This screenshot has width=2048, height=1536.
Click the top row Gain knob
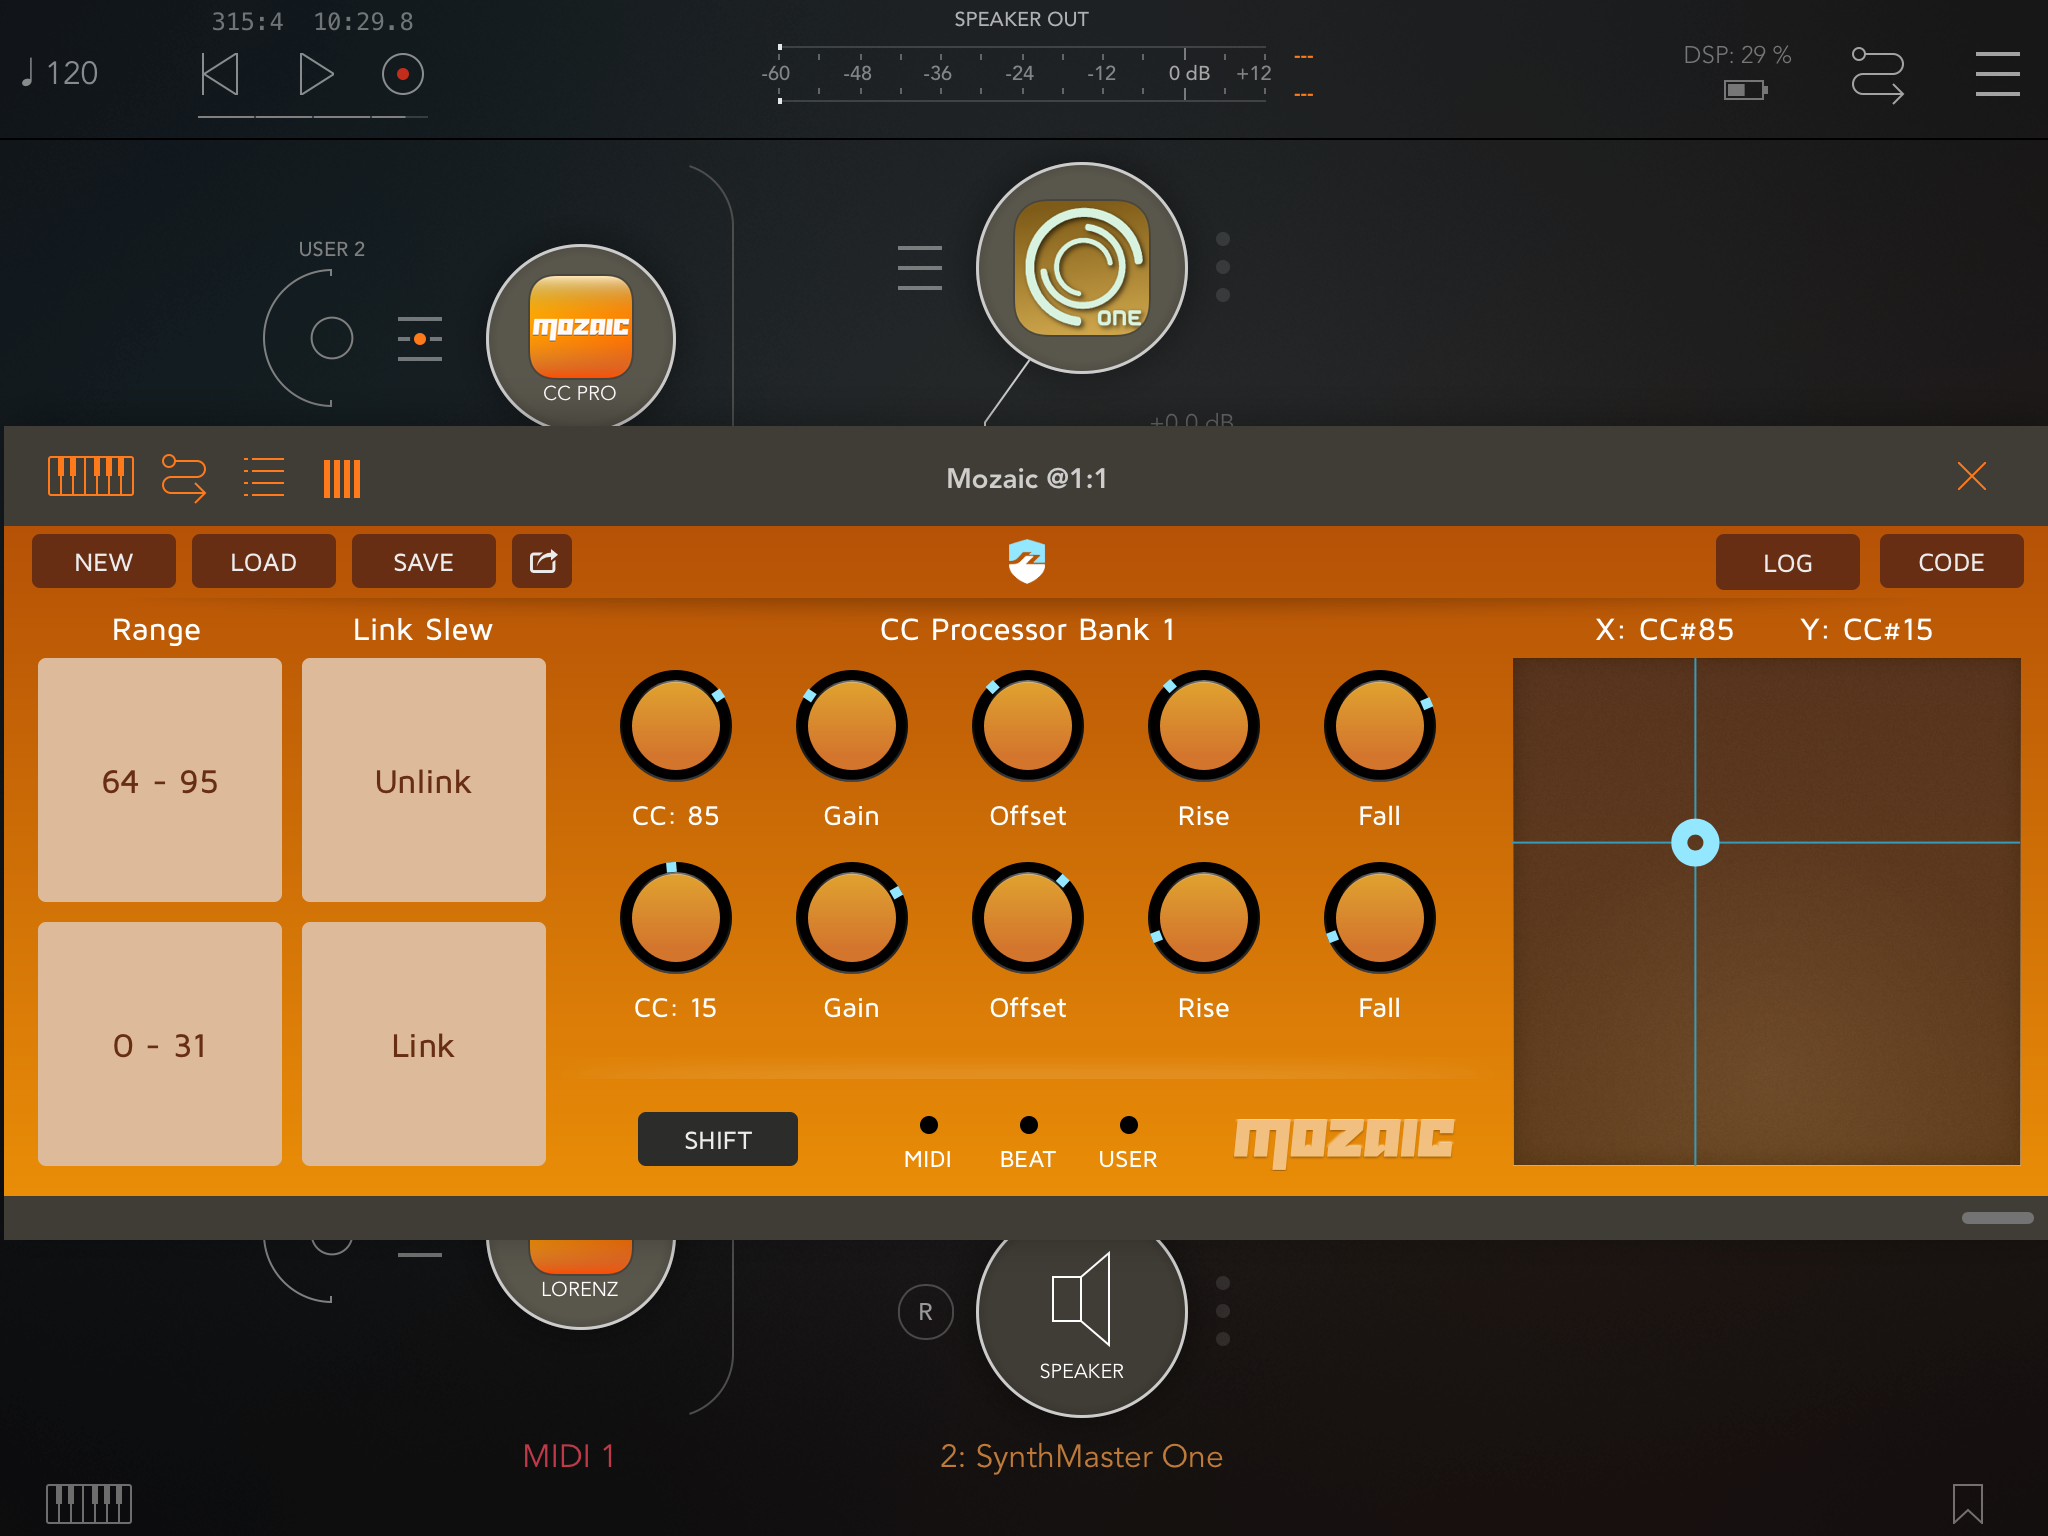tap(852, 726)
